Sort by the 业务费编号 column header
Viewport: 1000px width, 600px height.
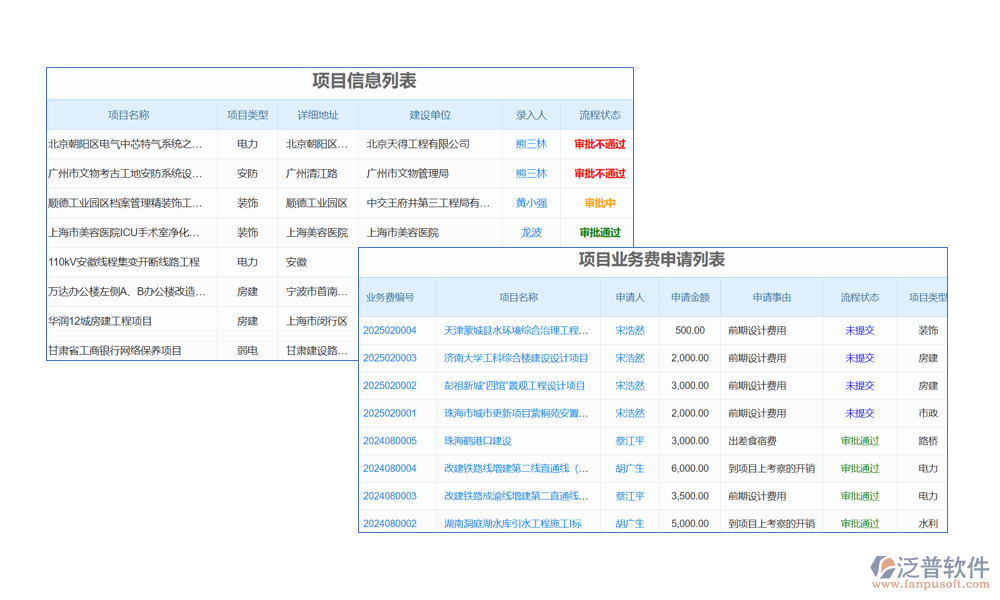coord(390,297)
